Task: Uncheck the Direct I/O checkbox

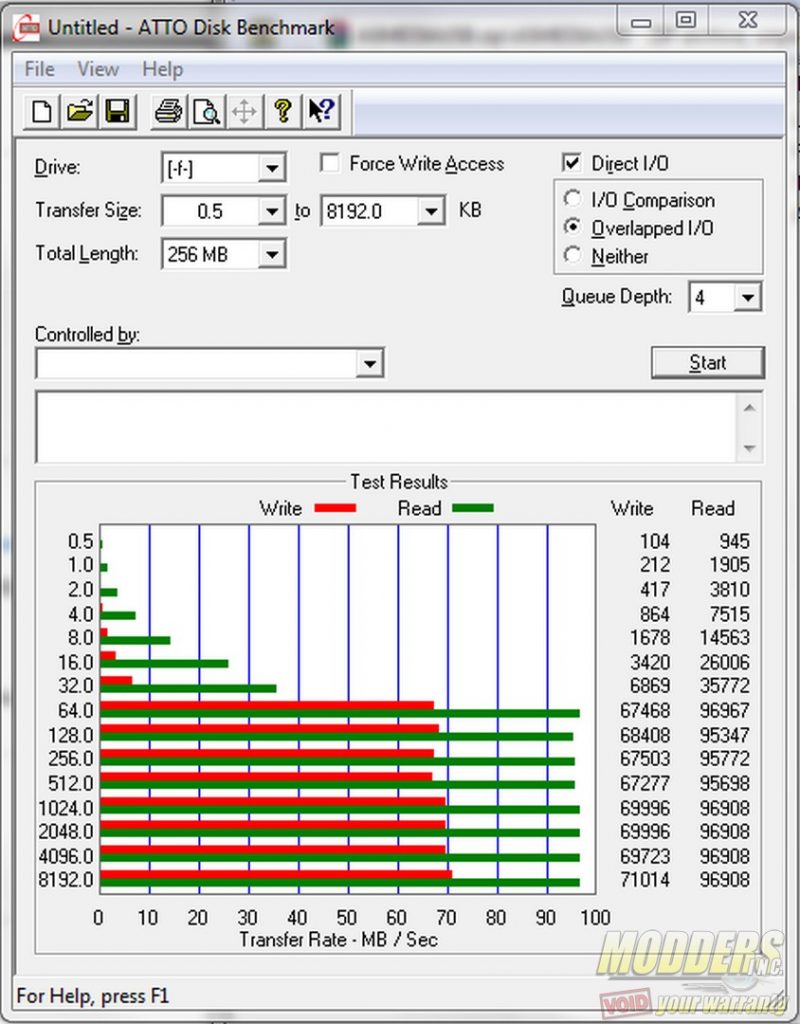Action: pos(572,163)
